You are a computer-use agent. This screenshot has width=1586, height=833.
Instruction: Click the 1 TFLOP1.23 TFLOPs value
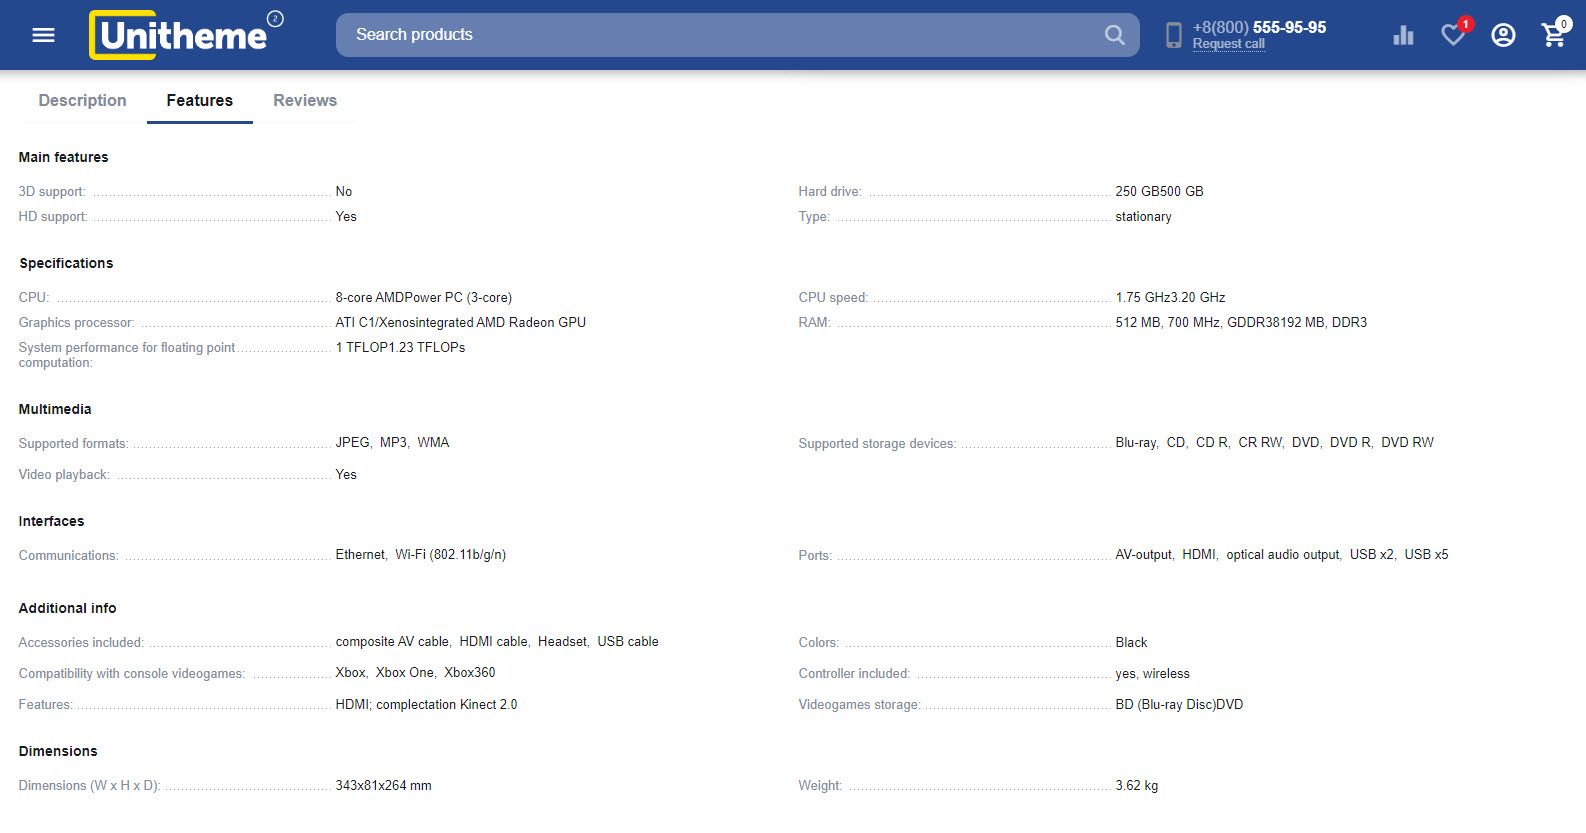coord(400,347)
